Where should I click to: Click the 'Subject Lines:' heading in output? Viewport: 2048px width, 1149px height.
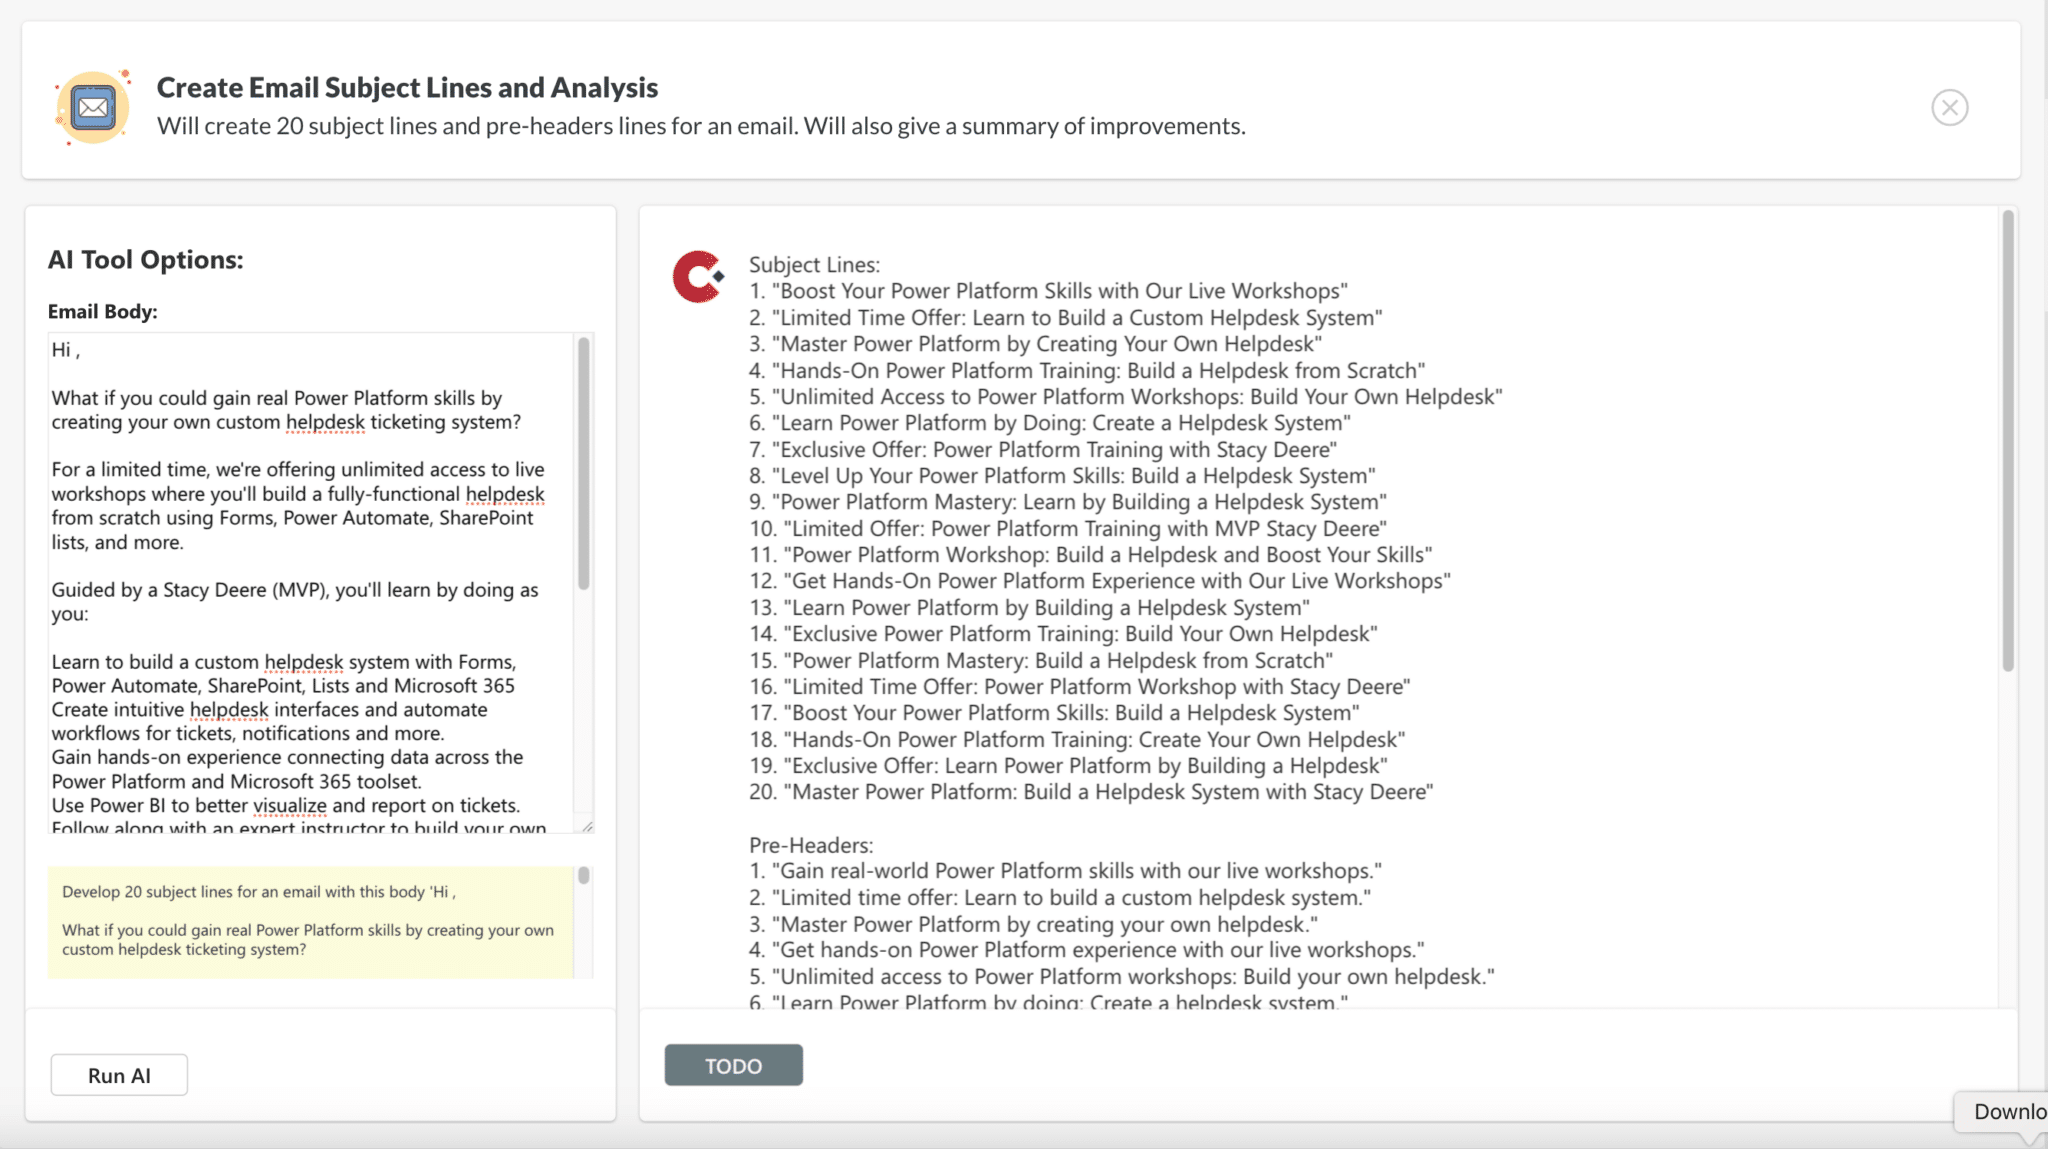click(x=814, y=265)
